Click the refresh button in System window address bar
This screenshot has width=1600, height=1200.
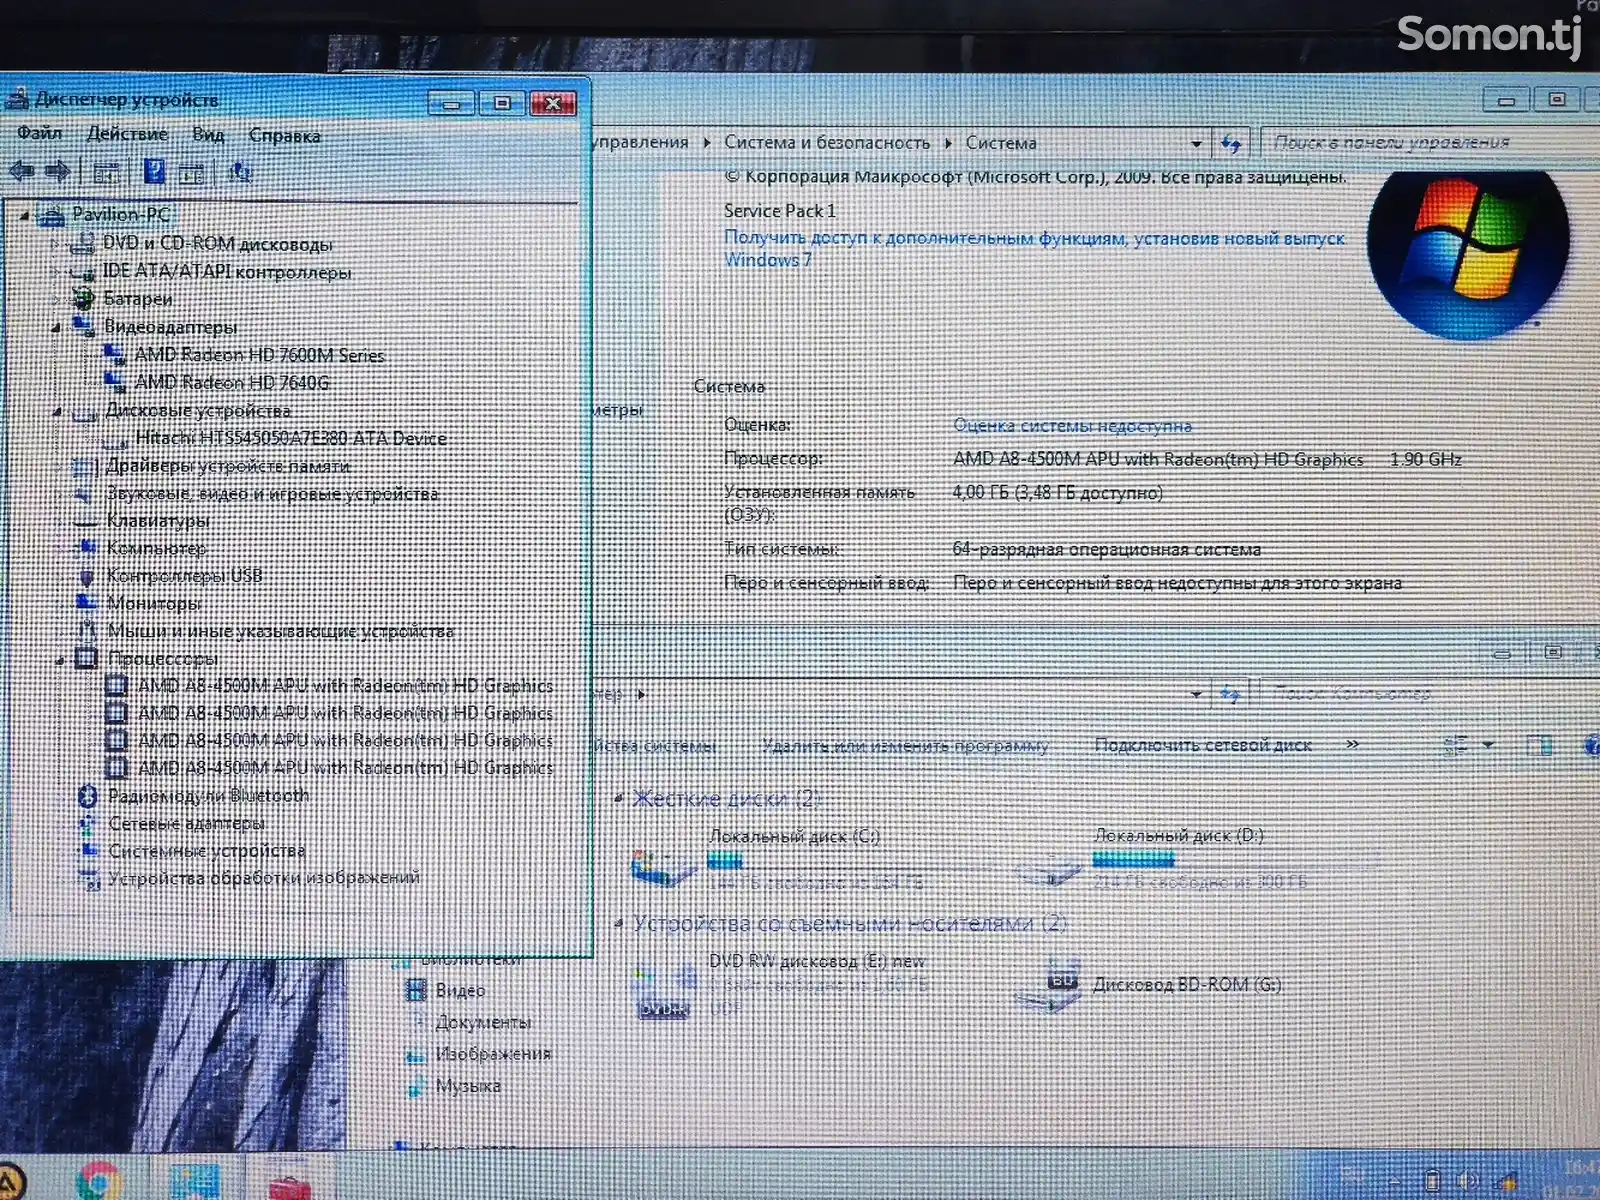coord(1232,143)
